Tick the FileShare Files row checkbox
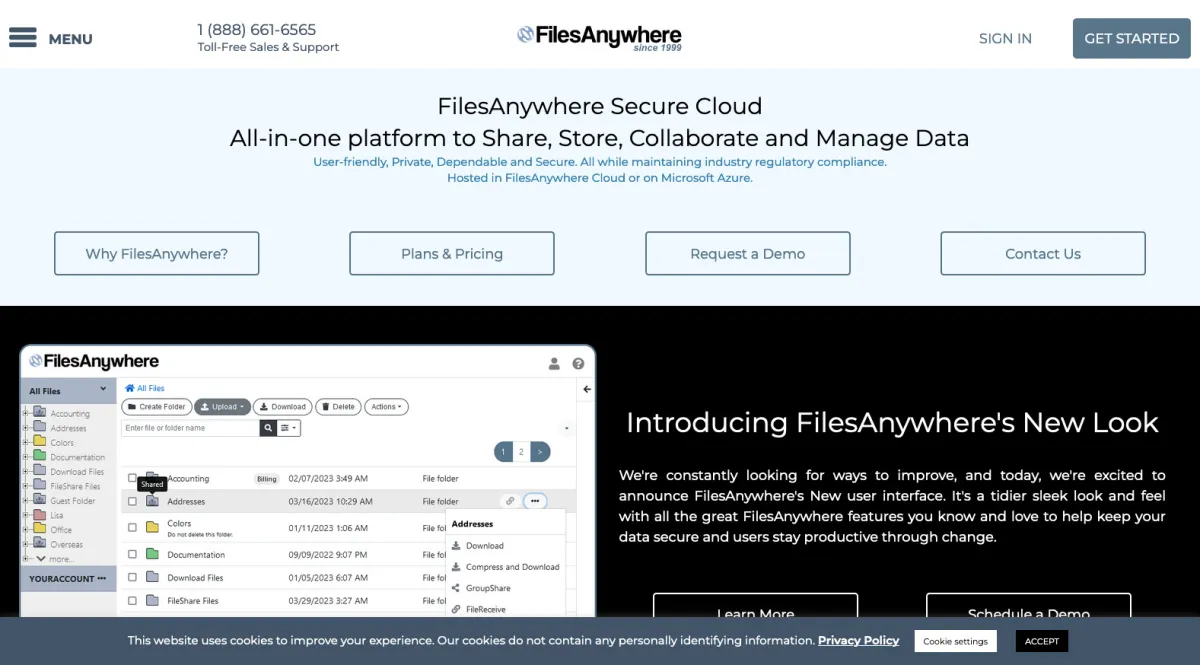 pyautogui.click(x=132, y=600)
